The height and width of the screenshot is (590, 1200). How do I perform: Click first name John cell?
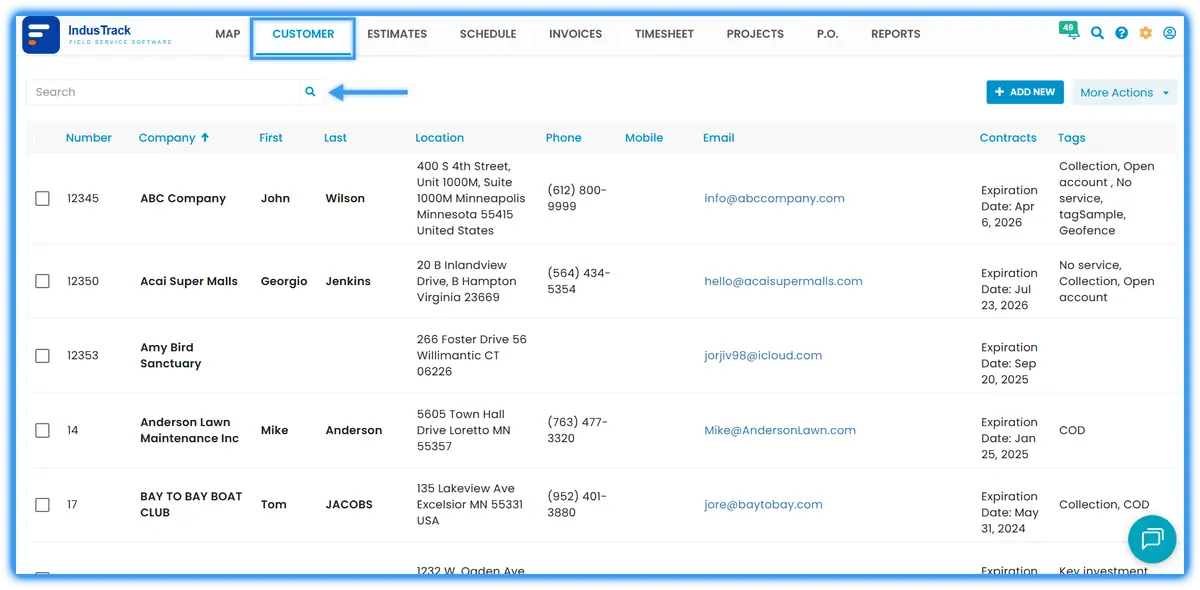275,199
